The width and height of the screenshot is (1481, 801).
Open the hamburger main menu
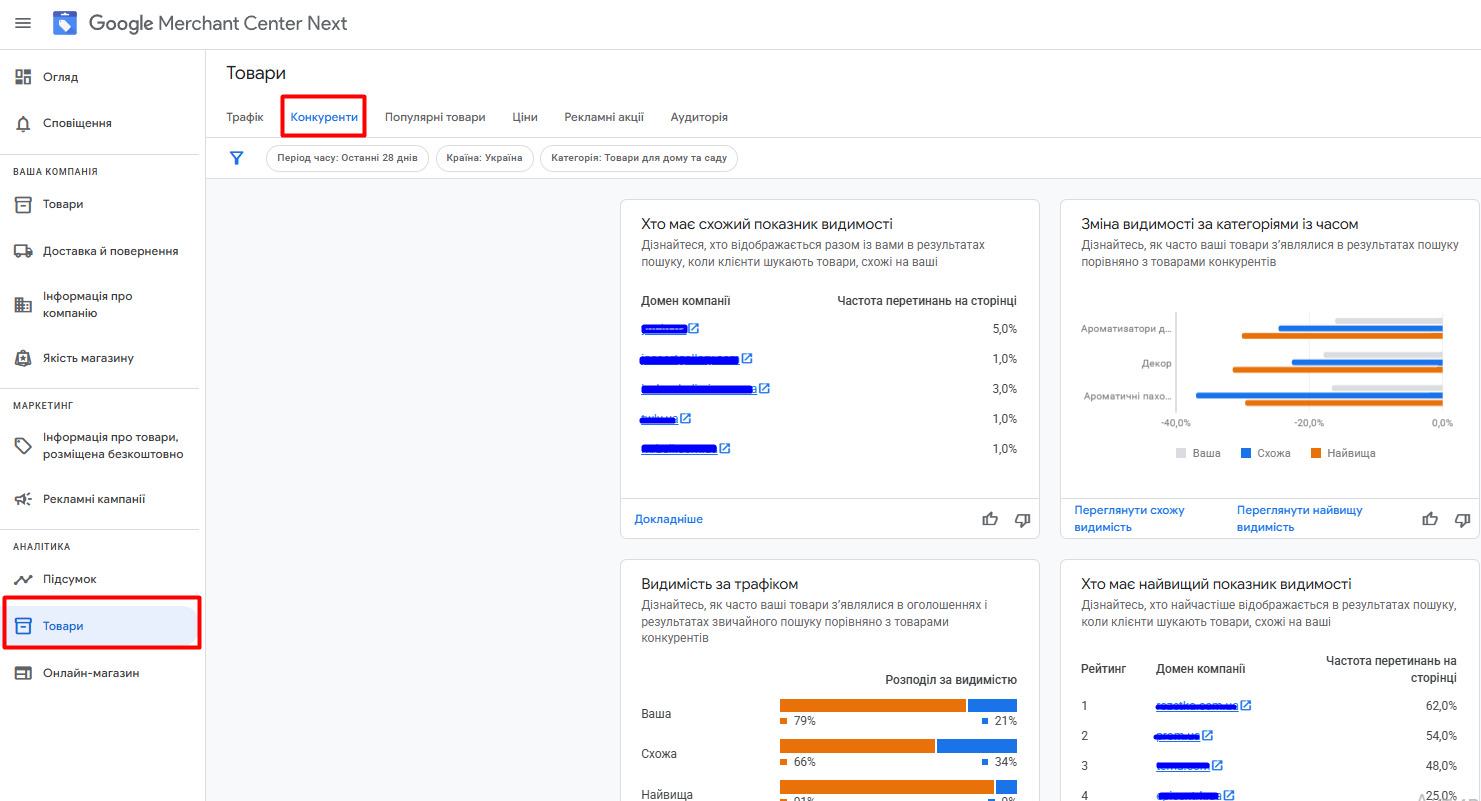click(23, 23)
